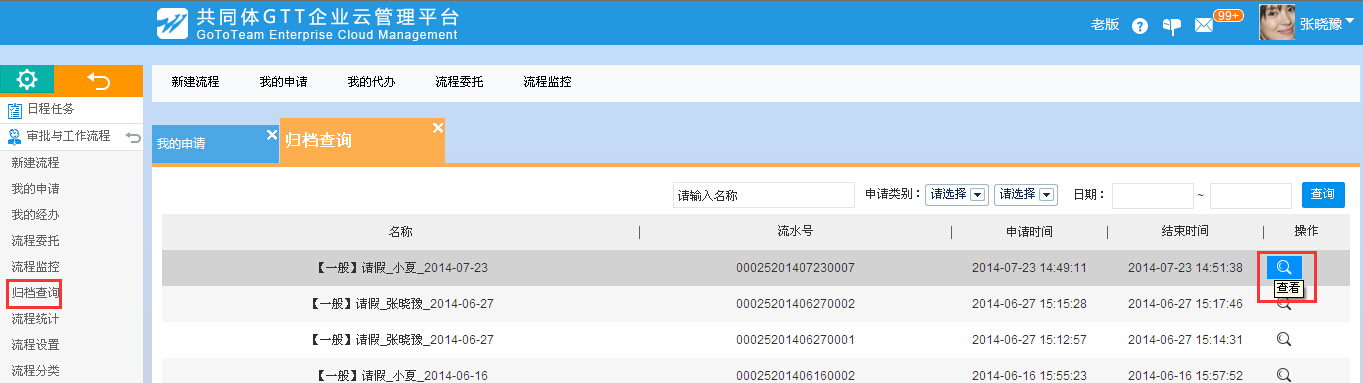The height and width of the screenshot is (383, 1363).
Task: Open the envelope messages icon
Action: 1204,25
